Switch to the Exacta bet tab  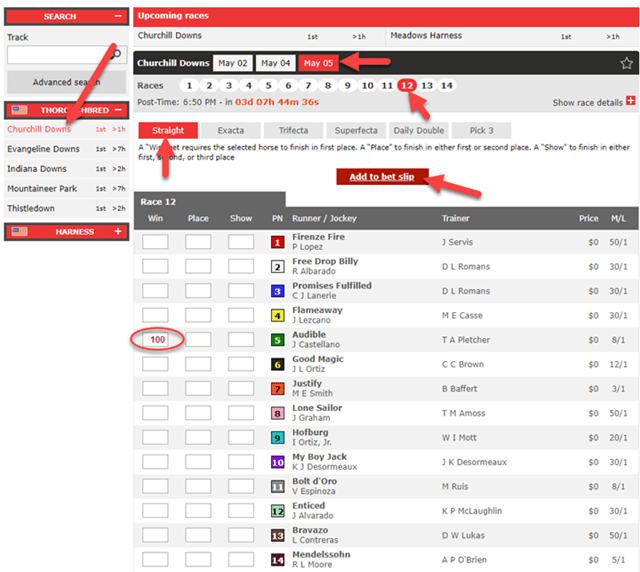pyautogui.click(x=231, y=131)
